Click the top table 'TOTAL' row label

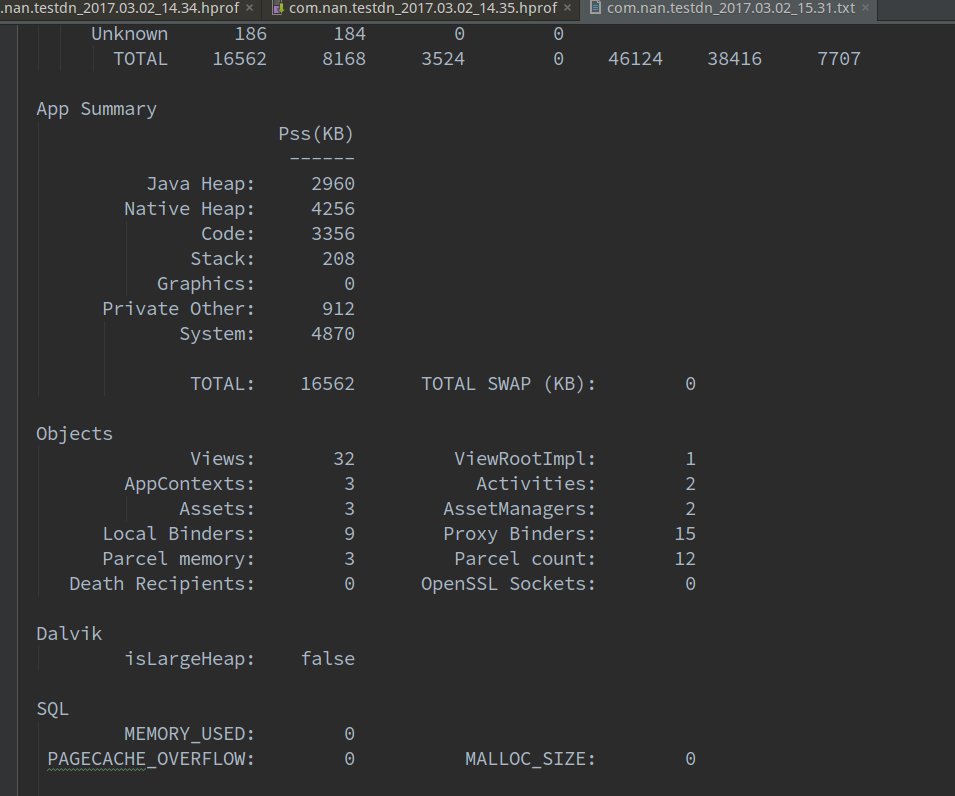[140, 59]
